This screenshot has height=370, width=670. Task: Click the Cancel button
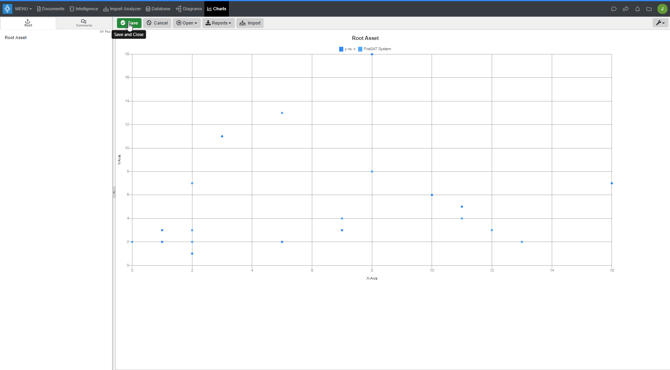pos(157,23)
